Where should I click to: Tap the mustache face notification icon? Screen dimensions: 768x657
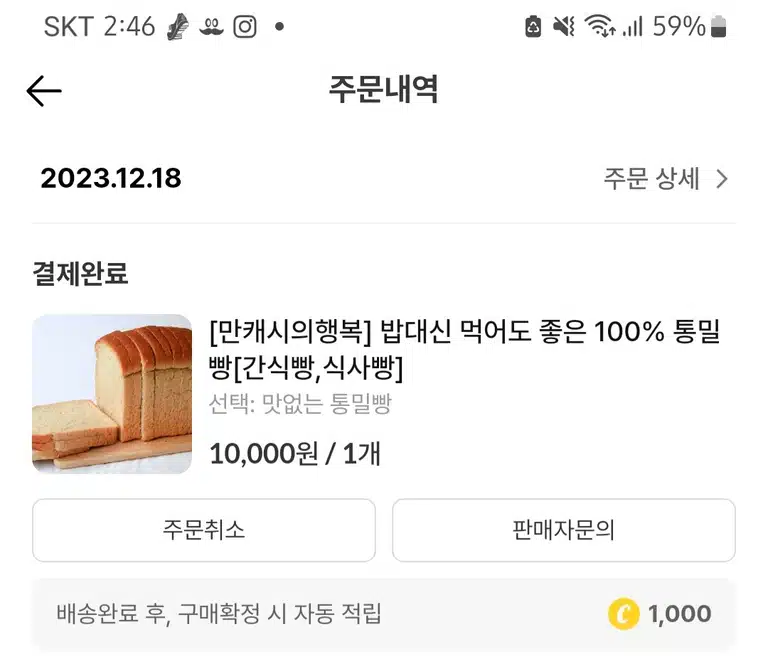(x=211, y=27)
